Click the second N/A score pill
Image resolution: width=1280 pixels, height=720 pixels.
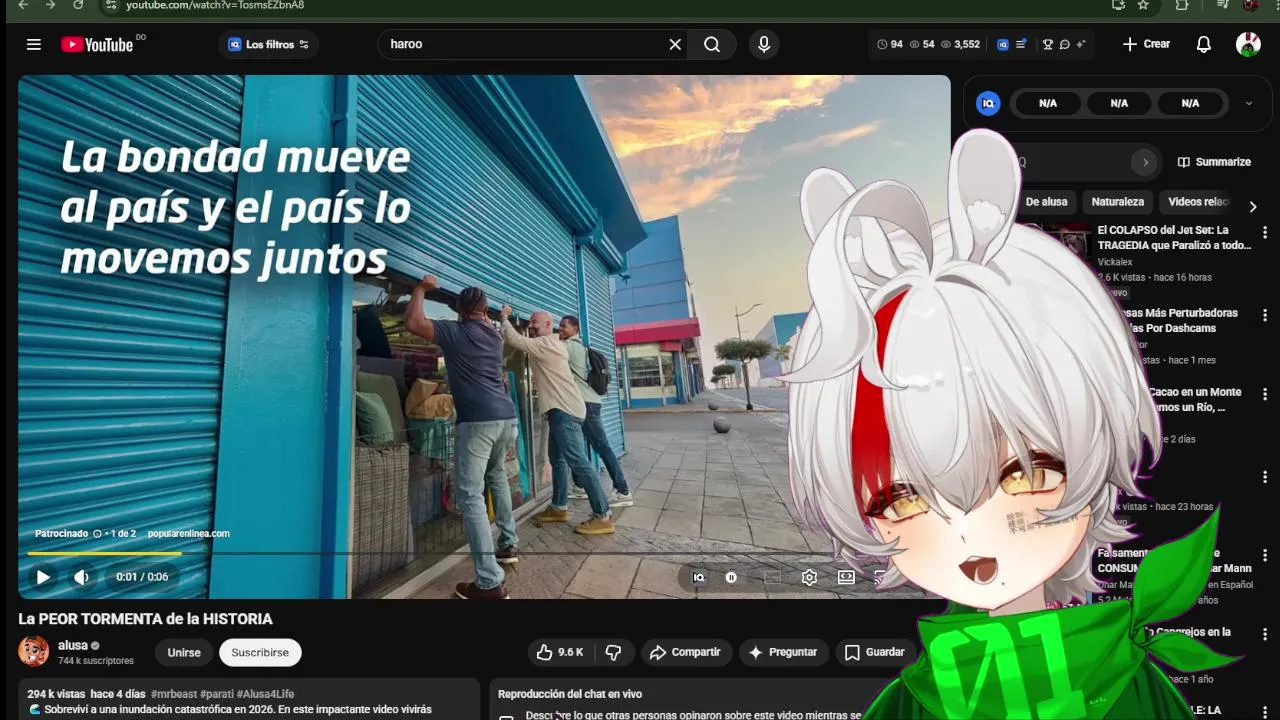point(1119,103)
